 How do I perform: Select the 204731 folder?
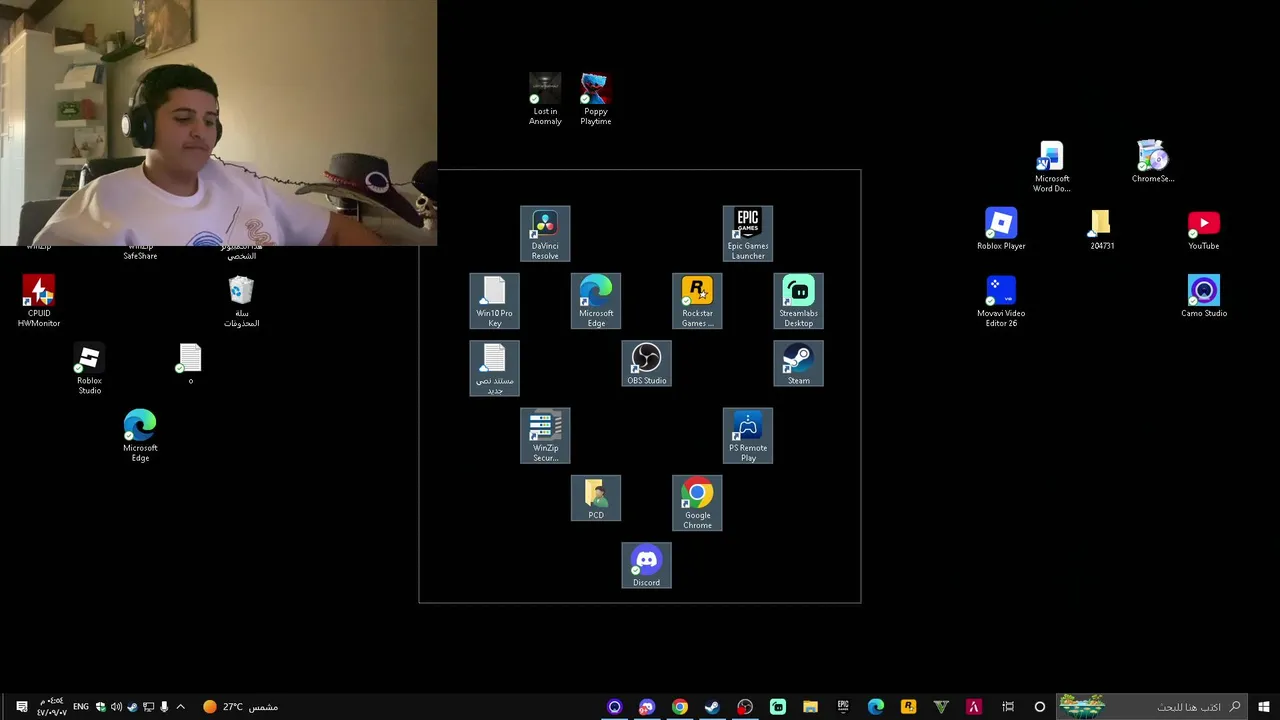1102,229
